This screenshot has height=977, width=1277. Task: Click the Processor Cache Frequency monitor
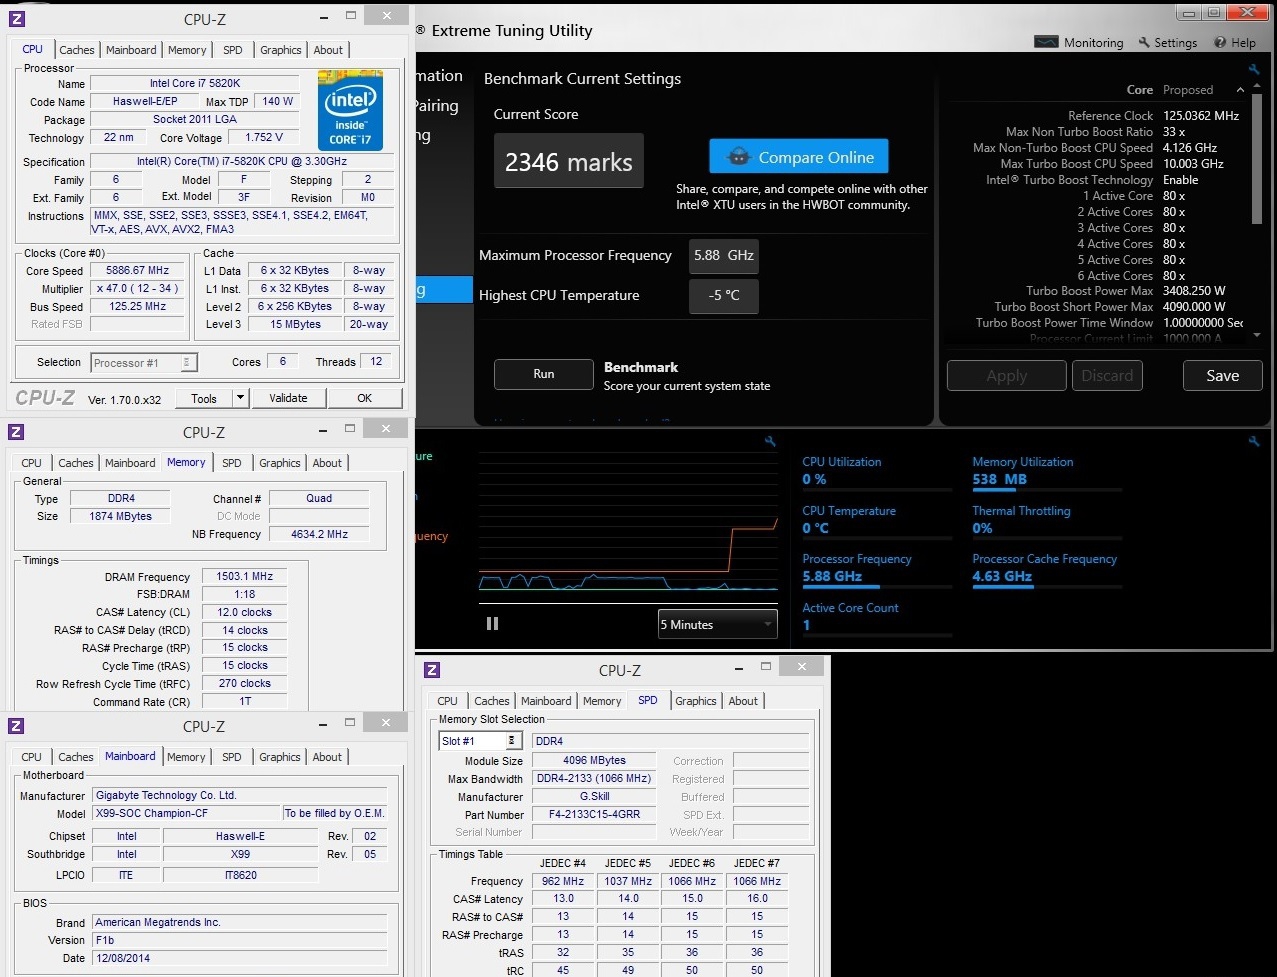[x=1047, y=570]
